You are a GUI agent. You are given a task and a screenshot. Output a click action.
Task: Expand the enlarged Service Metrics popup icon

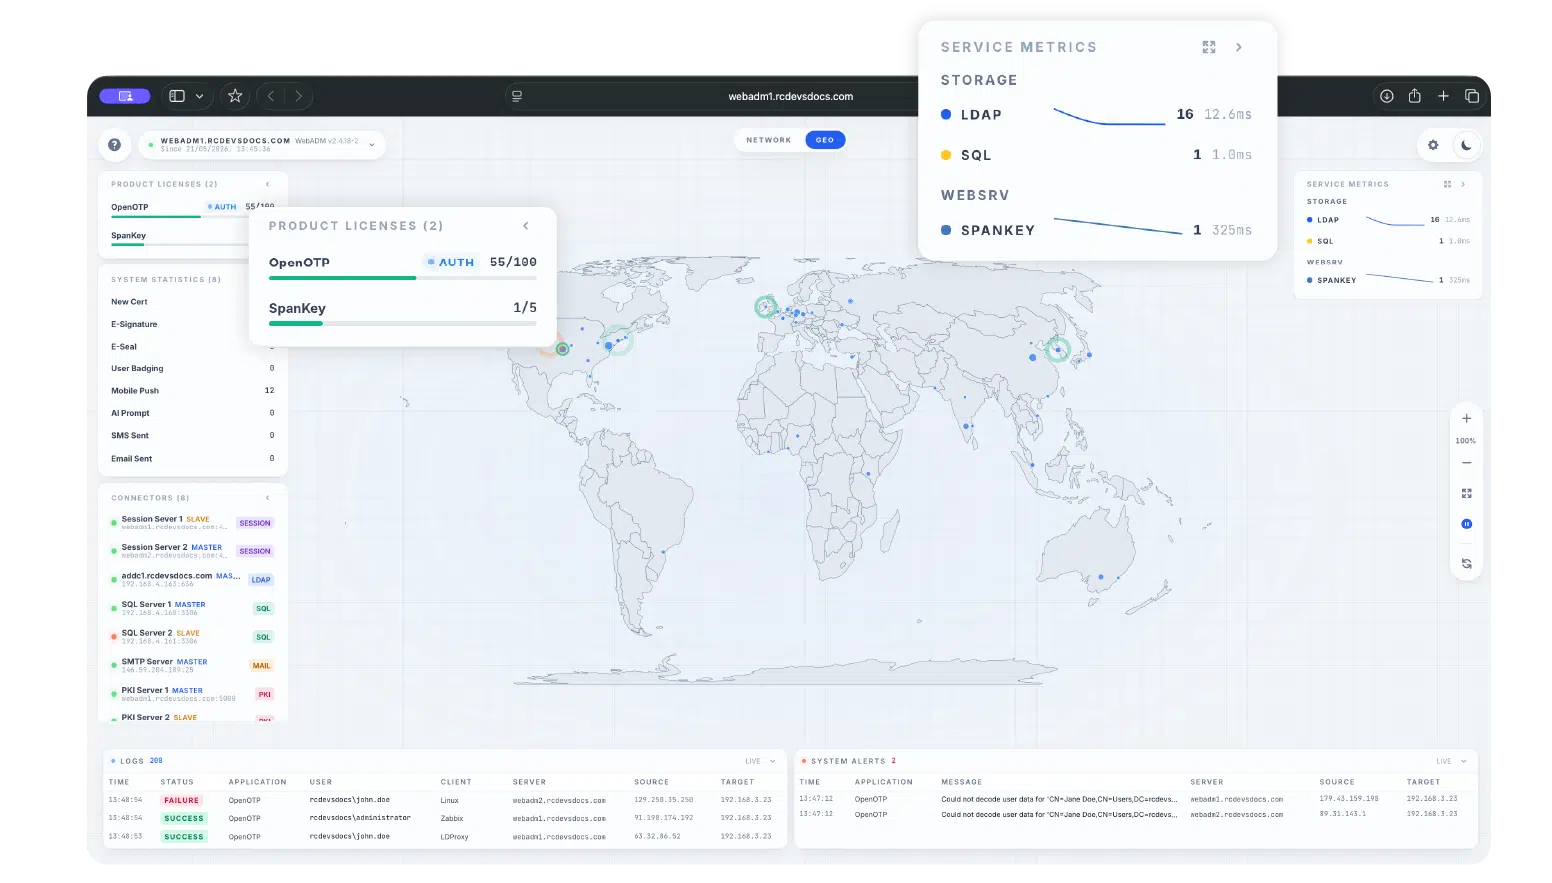point(1209,47)
